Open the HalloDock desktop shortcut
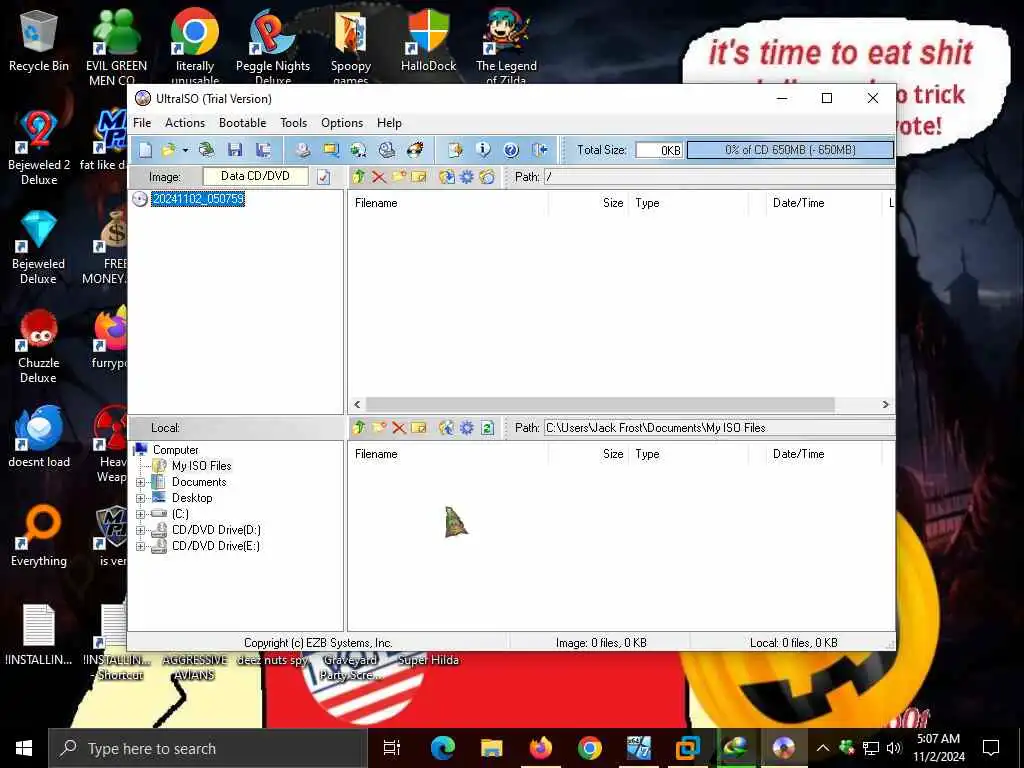Screen dimensions: 1024x768 pos(428,40)
